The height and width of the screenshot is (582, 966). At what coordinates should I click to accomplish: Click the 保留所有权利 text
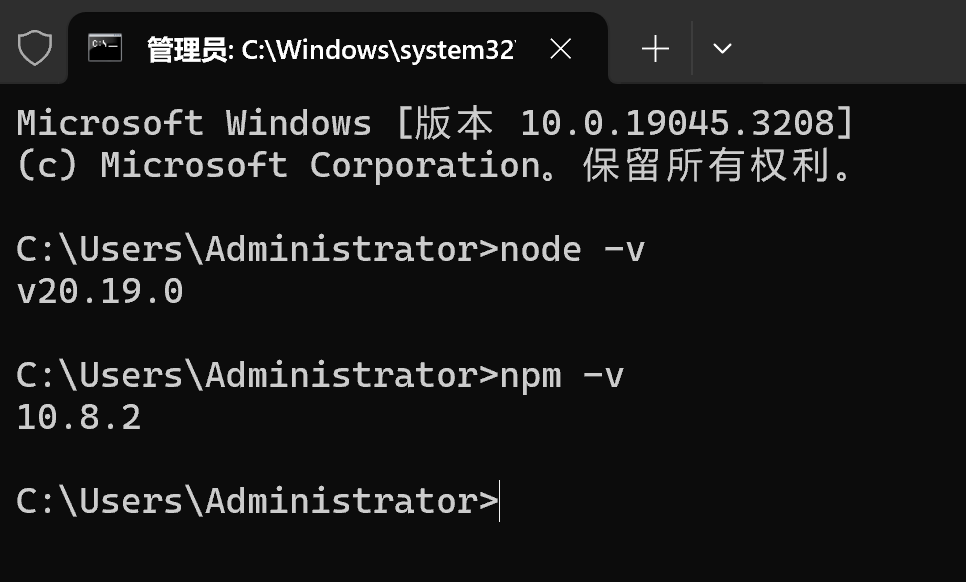click(706, 165)
